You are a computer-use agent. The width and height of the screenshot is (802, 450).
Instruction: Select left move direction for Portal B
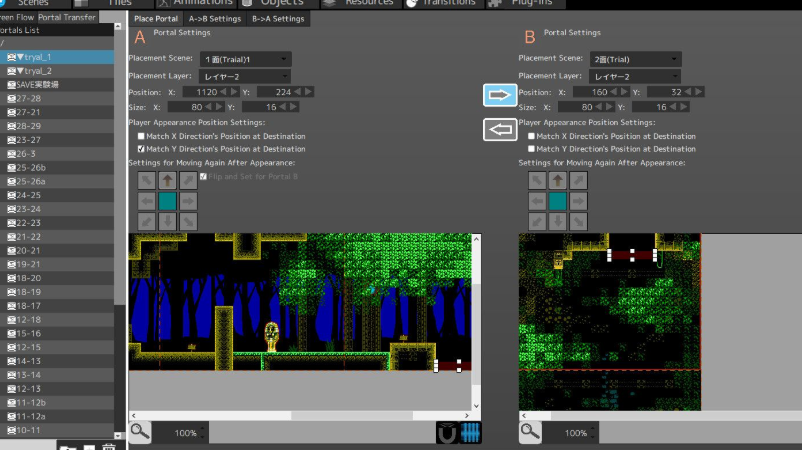[x=537, y=201]
